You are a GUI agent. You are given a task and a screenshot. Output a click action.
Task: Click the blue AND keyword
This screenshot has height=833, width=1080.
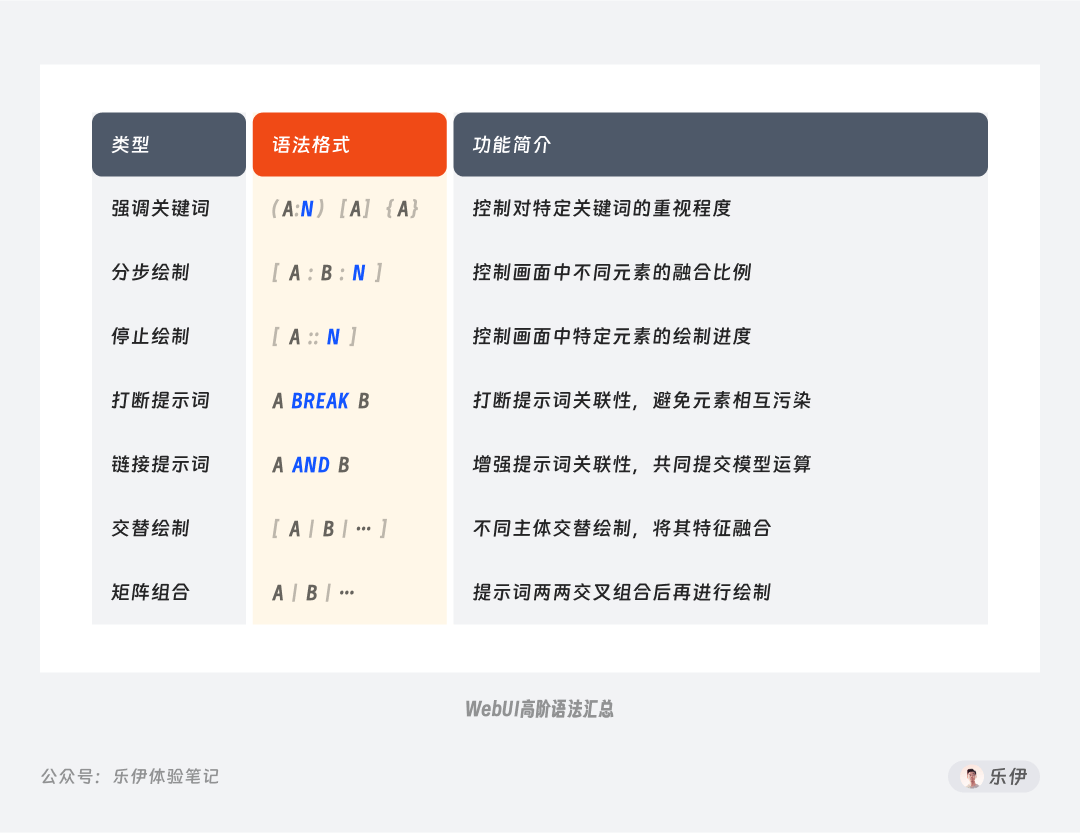311,465
